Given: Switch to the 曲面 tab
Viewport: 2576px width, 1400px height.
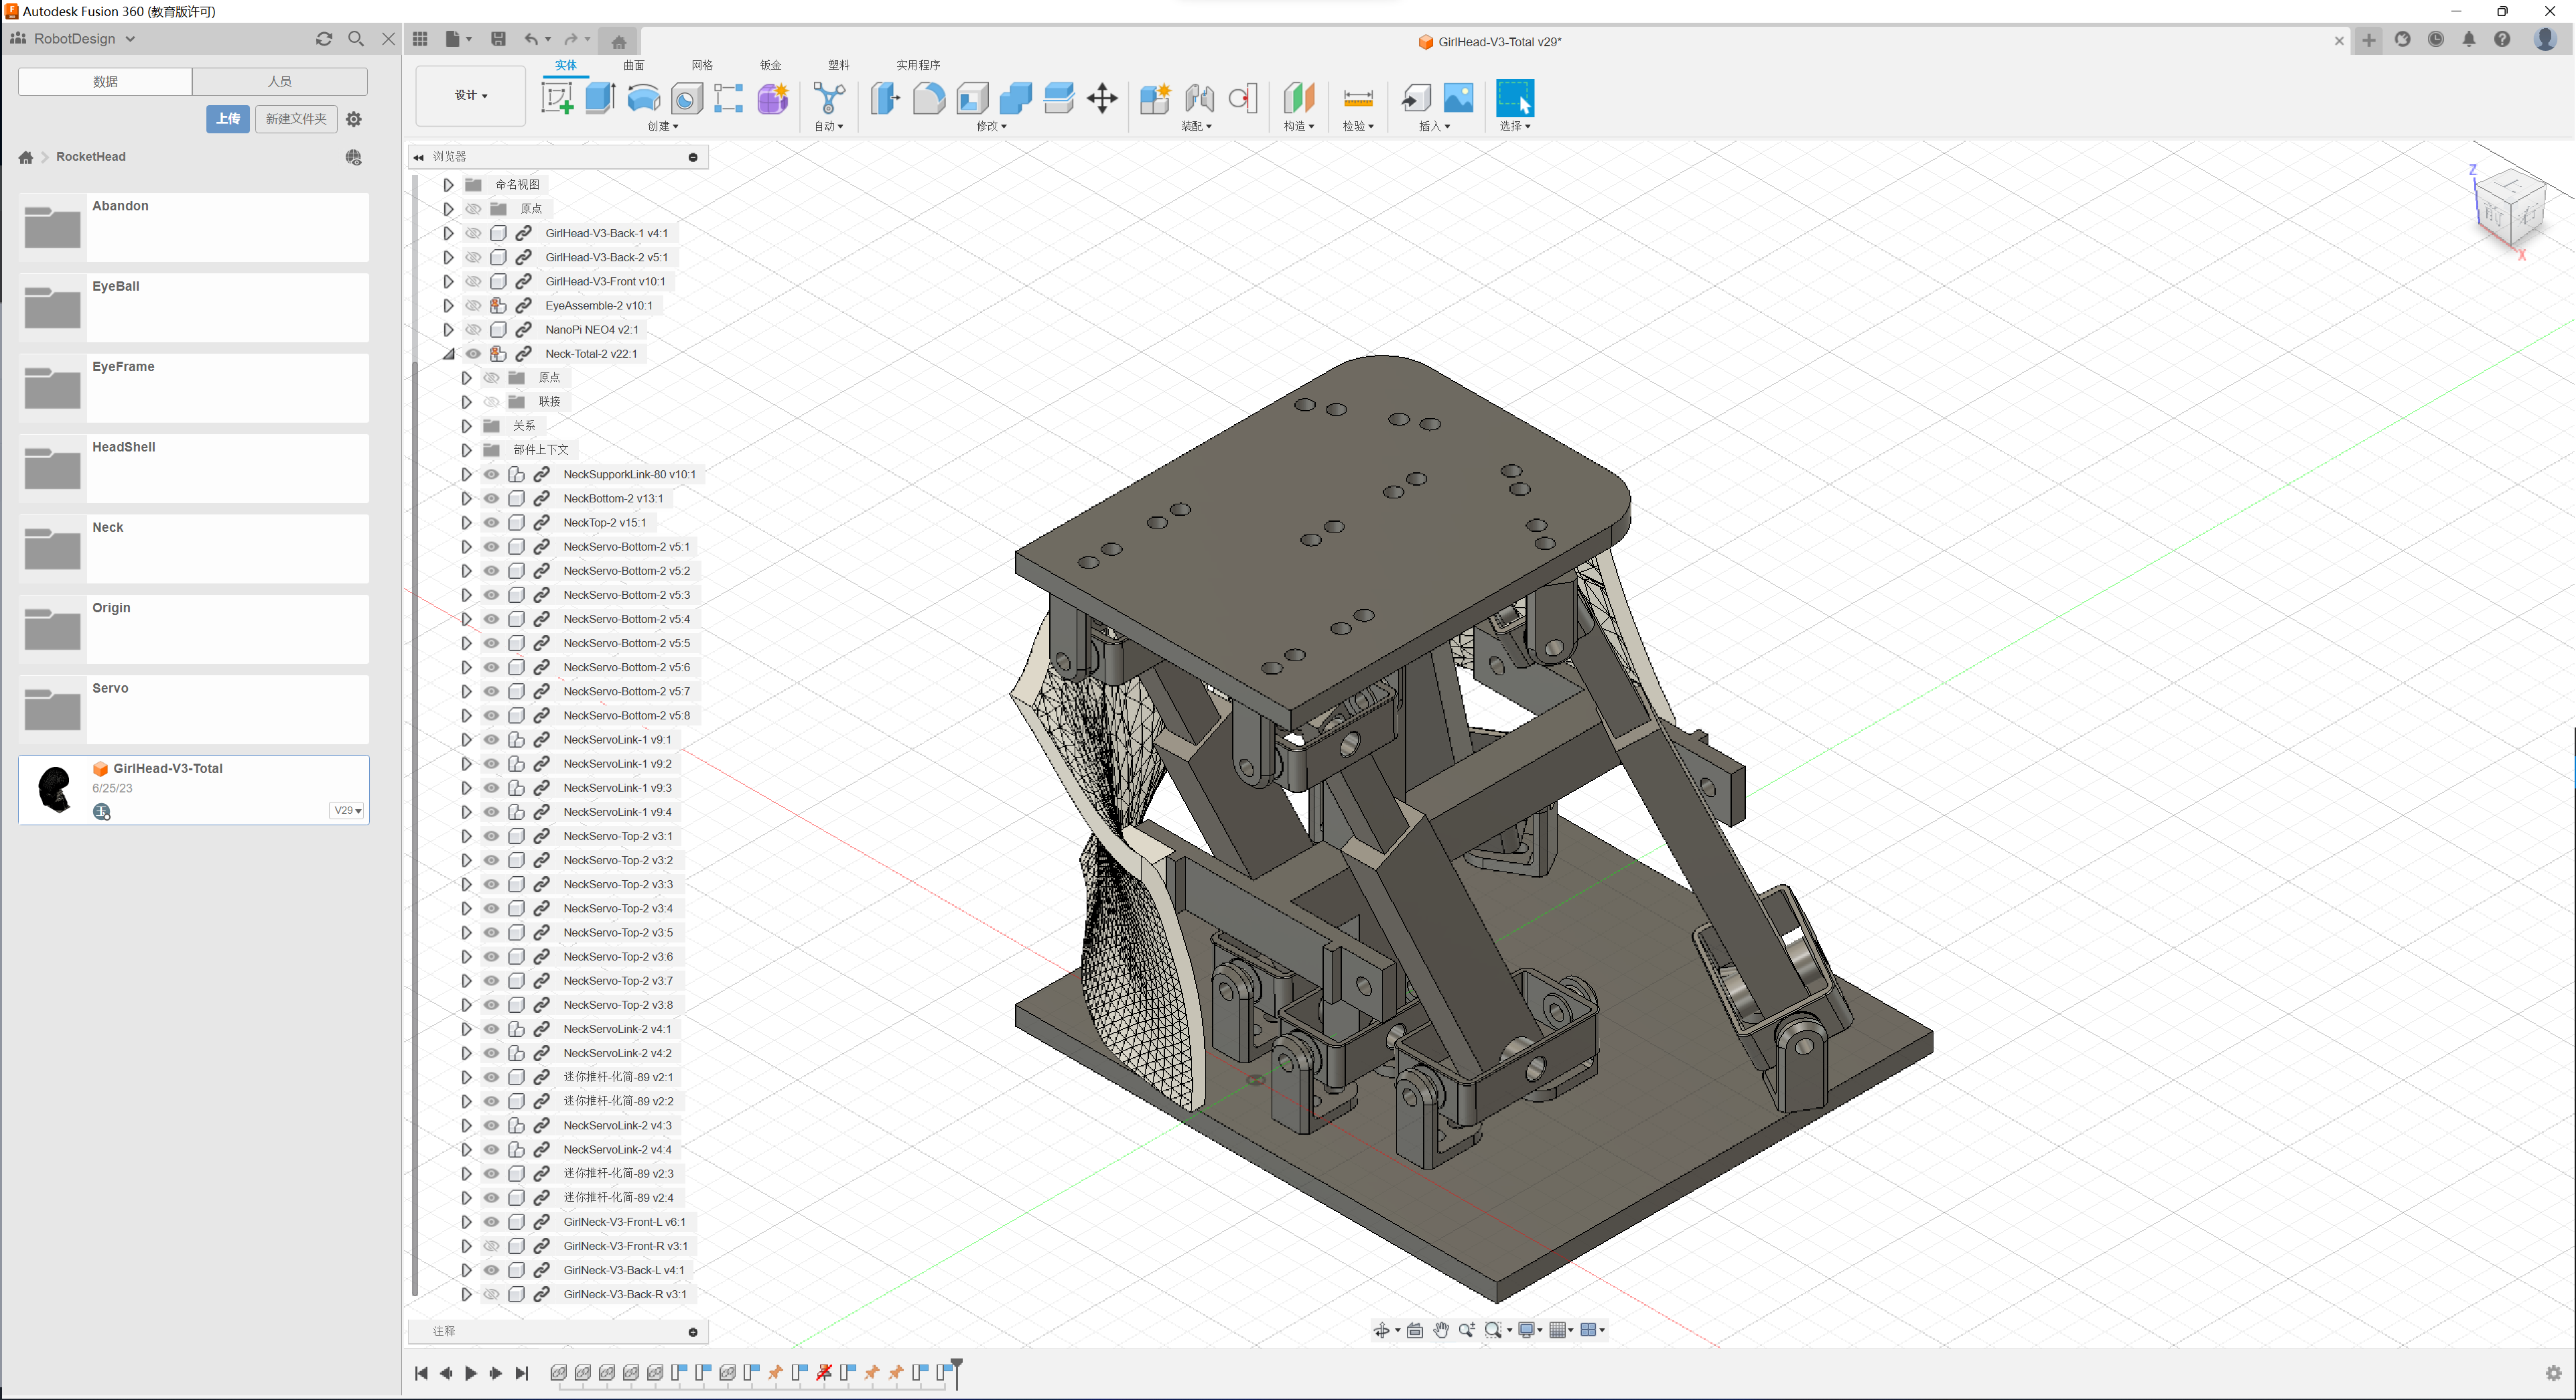Looking at the screenshot, I should tap(634, 65).
